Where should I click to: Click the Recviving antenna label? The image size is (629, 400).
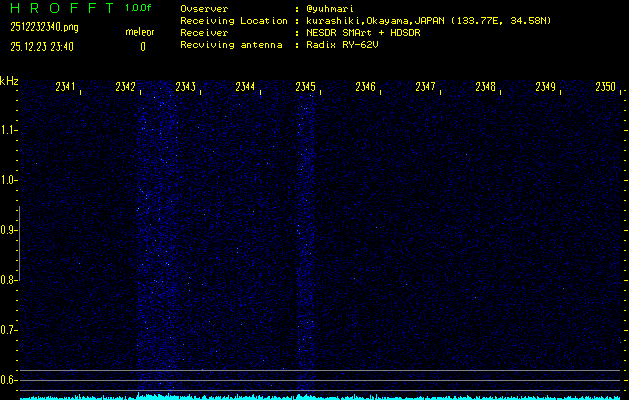pyautogui.click(x=231, y=45)
